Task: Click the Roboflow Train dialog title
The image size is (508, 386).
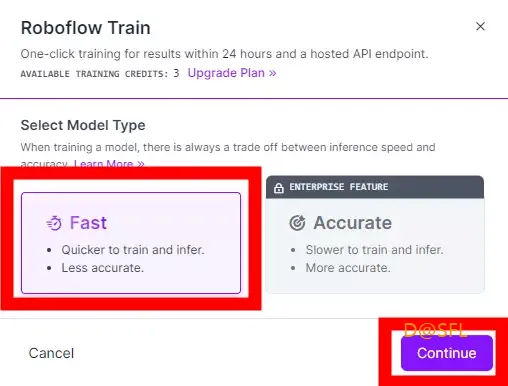Action: pos(86,28)
